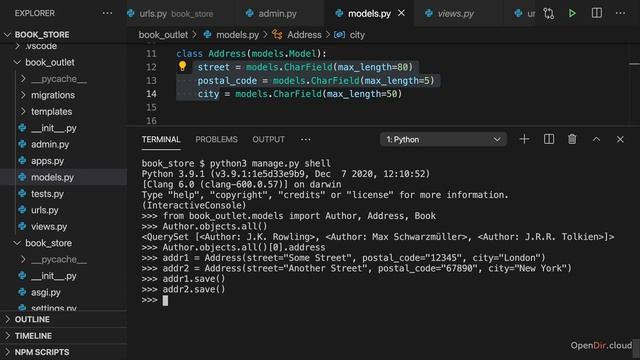This screenshot has height=360, width=640.
Task: Open editor More Actions ellipsis
Action: [620, 13]
